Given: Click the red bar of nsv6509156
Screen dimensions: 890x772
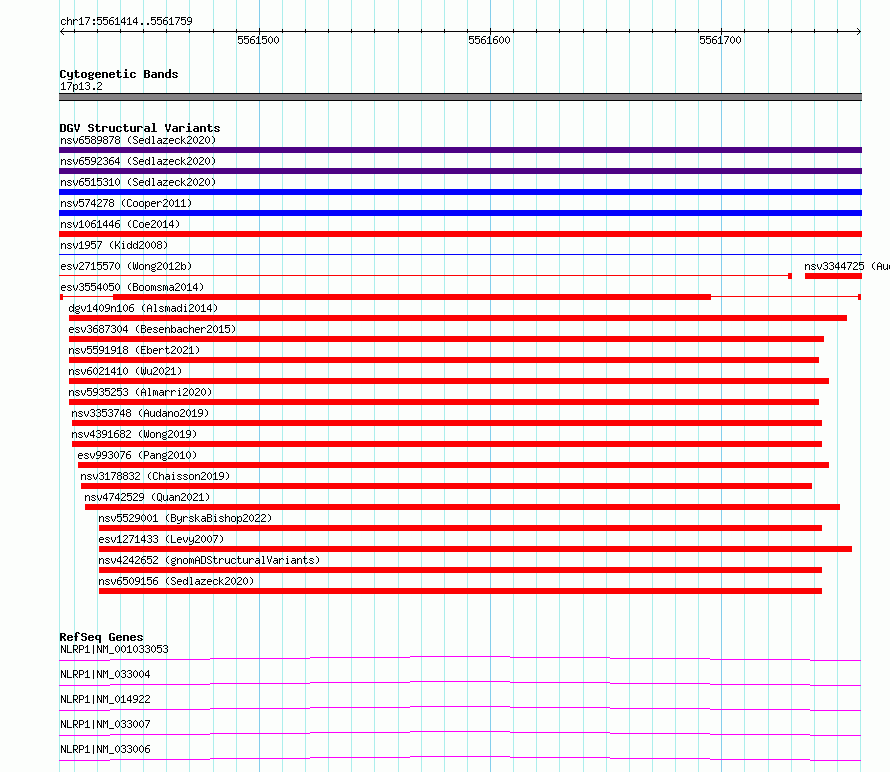Looking at the screenshot, I should pyautogui.click(x=460, y=591).
